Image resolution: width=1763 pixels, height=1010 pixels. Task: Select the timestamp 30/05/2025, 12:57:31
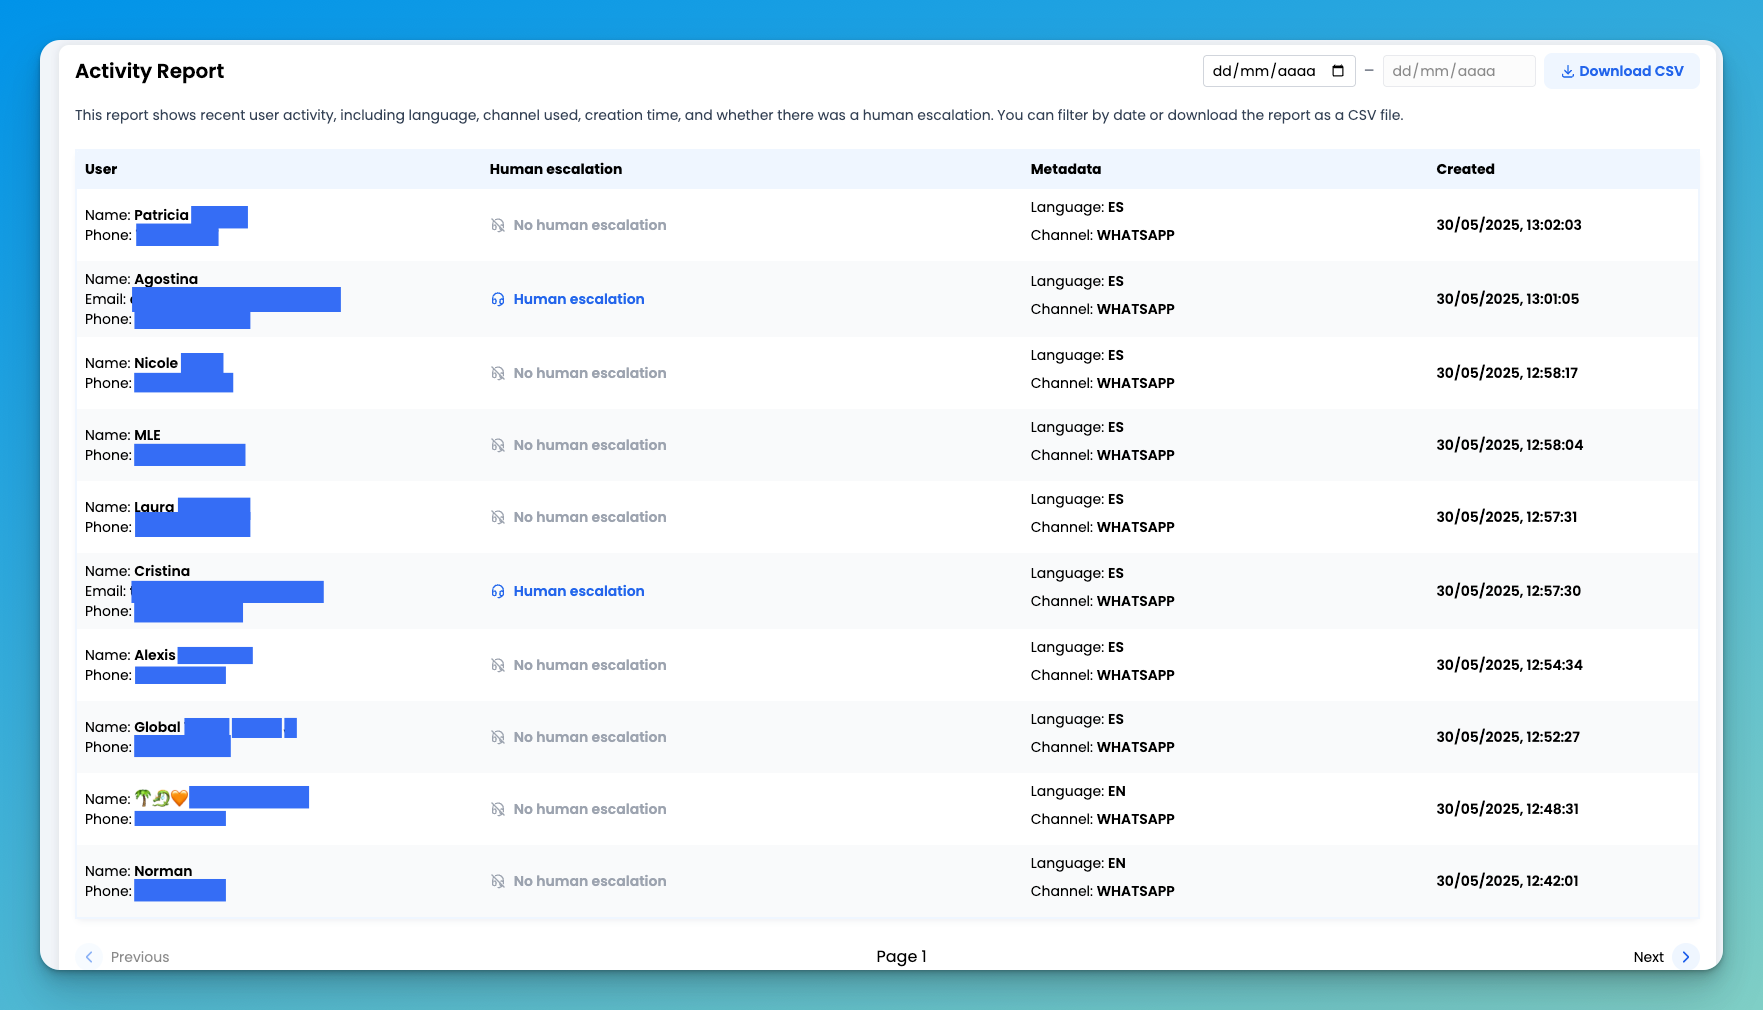tap(1507, 517)
